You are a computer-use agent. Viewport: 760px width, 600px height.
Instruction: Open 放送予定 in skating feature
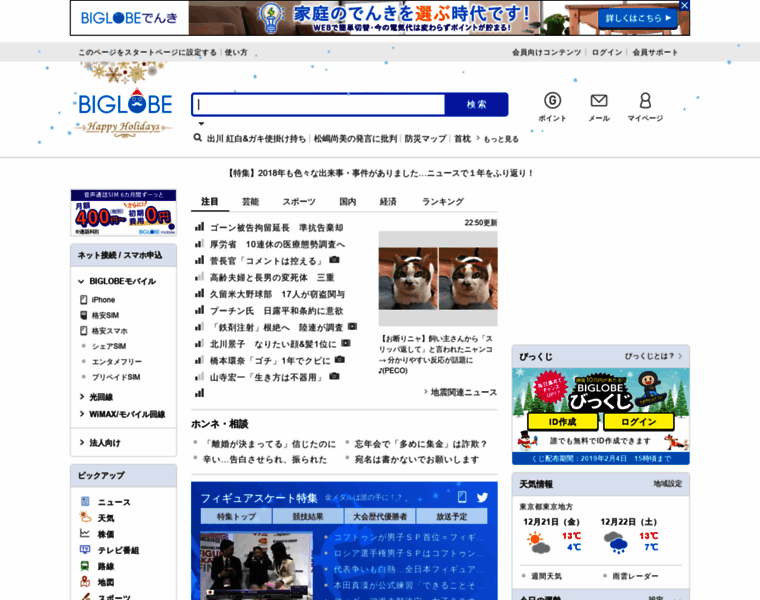[x=452, y=516]
